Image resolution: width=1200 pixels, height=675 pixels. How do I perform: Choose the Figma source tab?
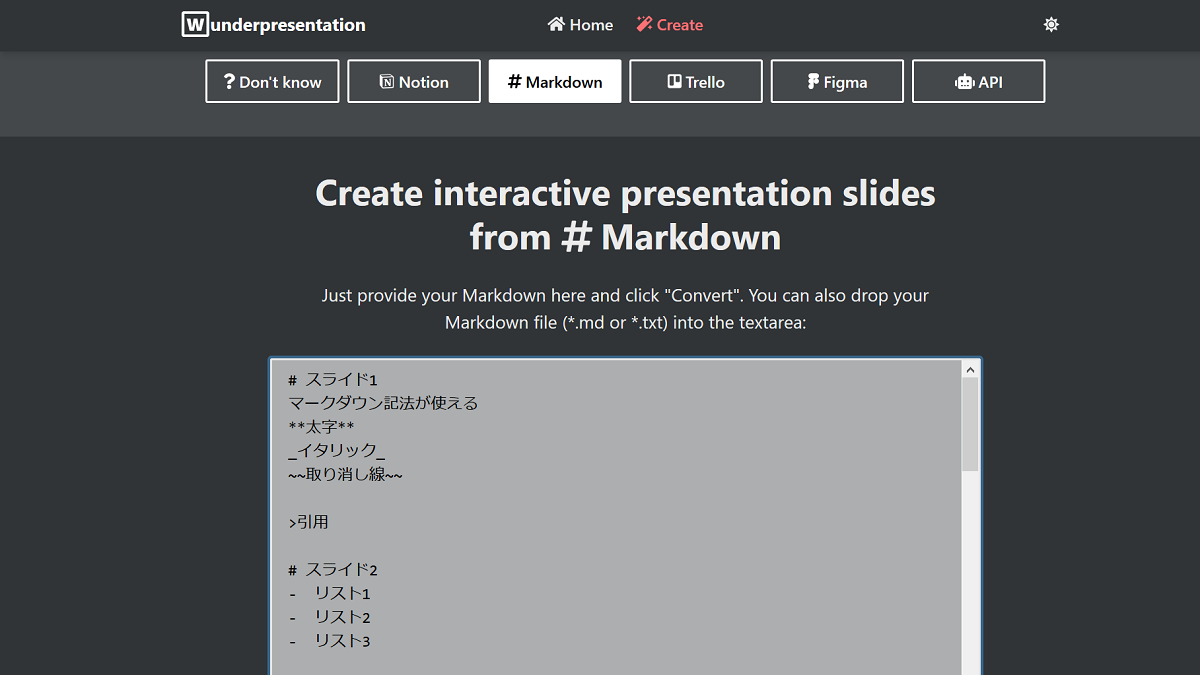point(837,81)
